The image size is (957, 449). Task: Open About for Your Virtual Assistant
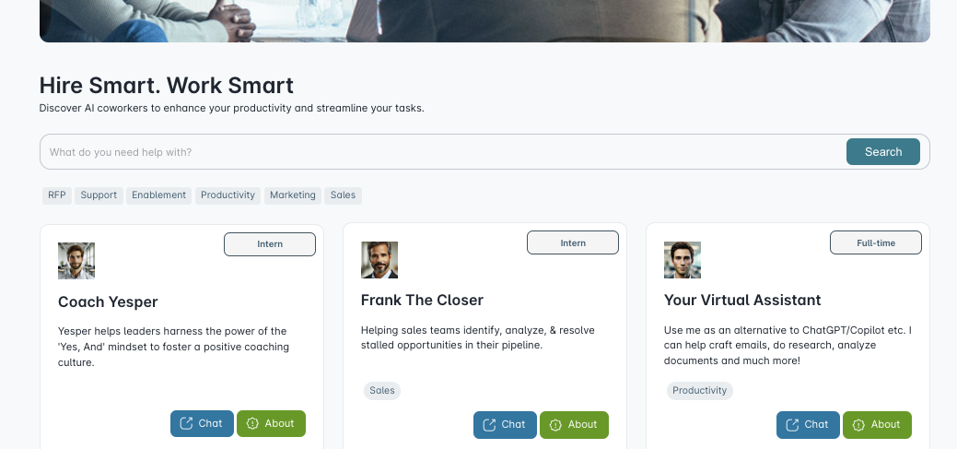coord(877,424)
